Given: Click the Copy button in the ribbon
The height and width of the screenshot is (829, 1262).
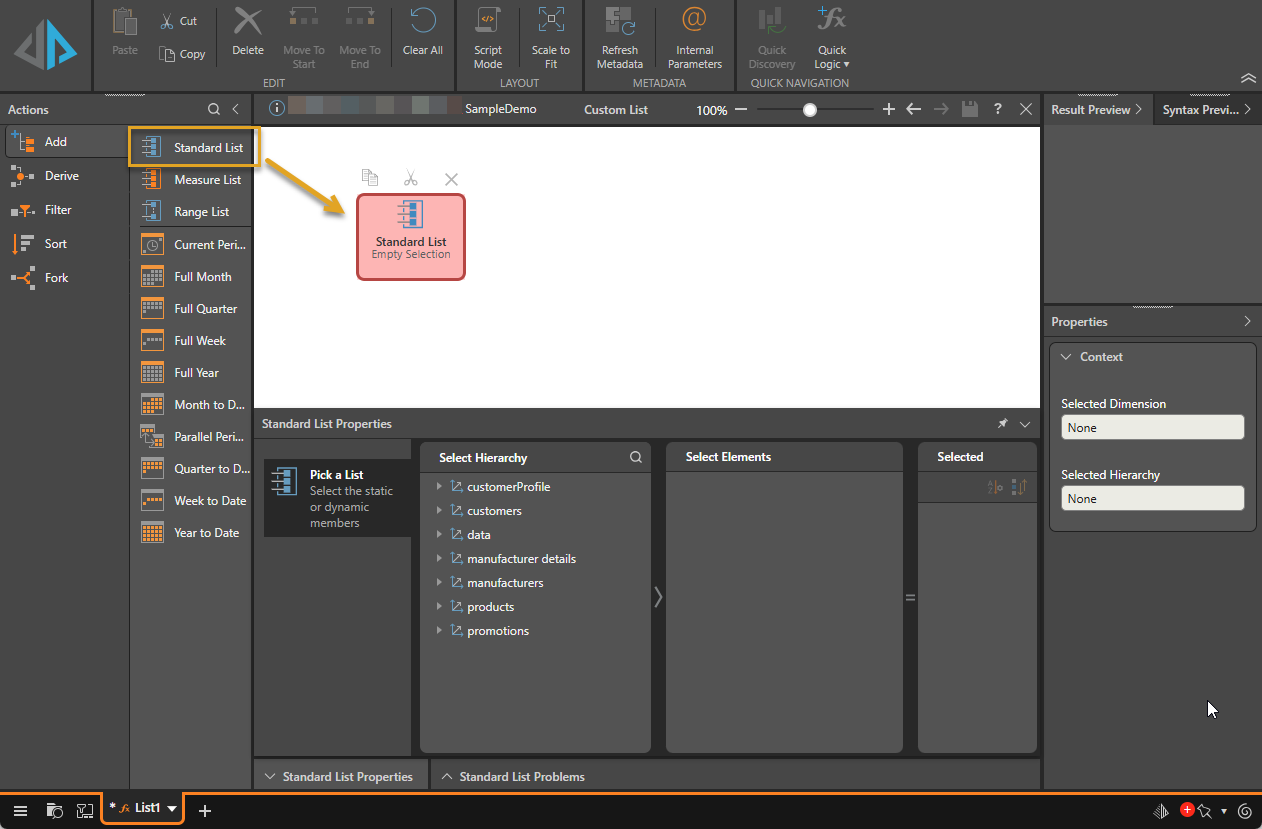Looking at the screenshot, I should [182, 54].
